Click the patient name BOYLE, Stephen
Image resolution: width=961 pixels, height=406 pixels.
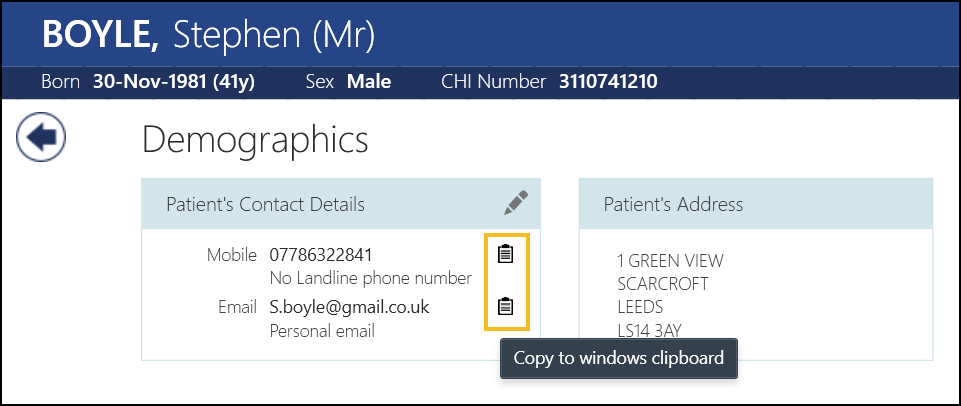208,35
